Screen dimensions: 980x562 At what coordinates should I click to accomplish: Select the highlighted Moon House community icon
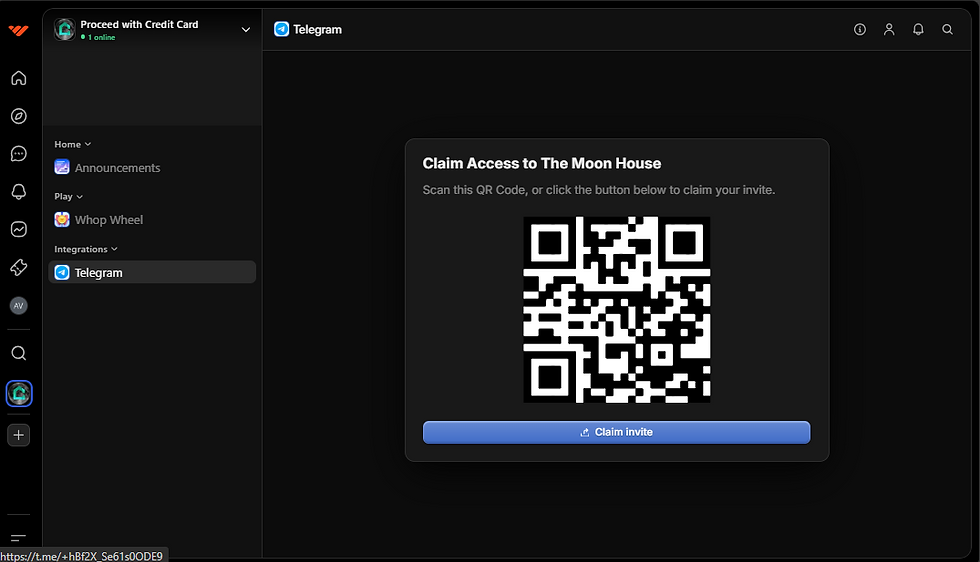tap(19, 394)
